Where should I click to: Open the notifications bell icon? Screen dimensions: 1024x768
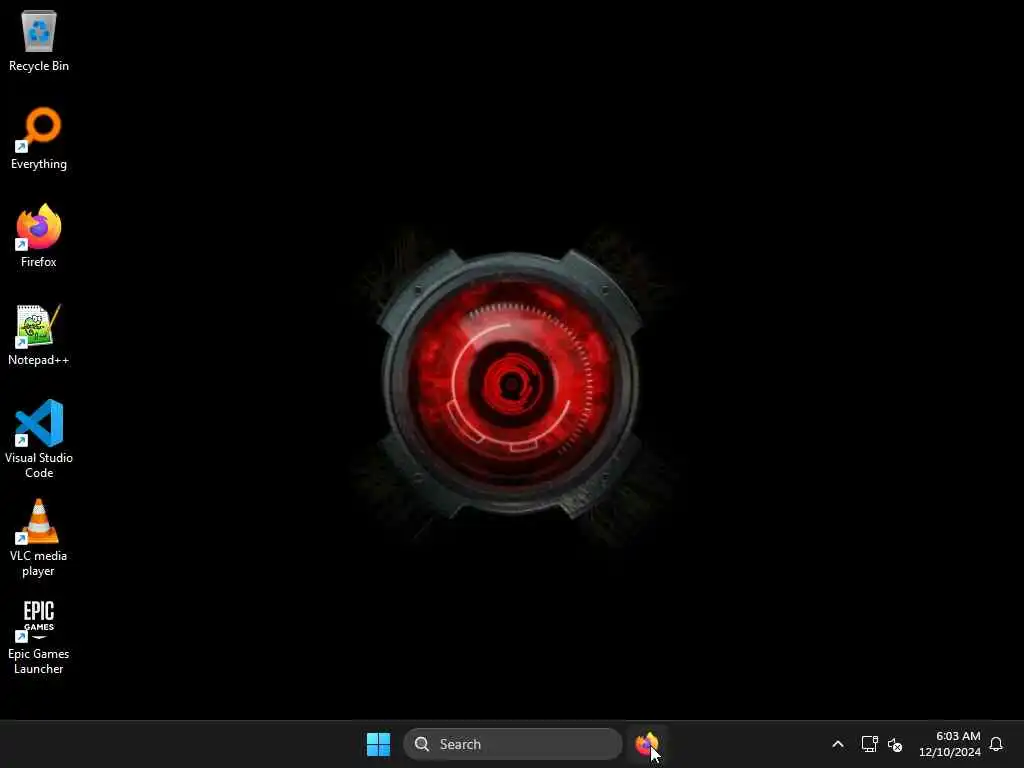pos(996,744)
